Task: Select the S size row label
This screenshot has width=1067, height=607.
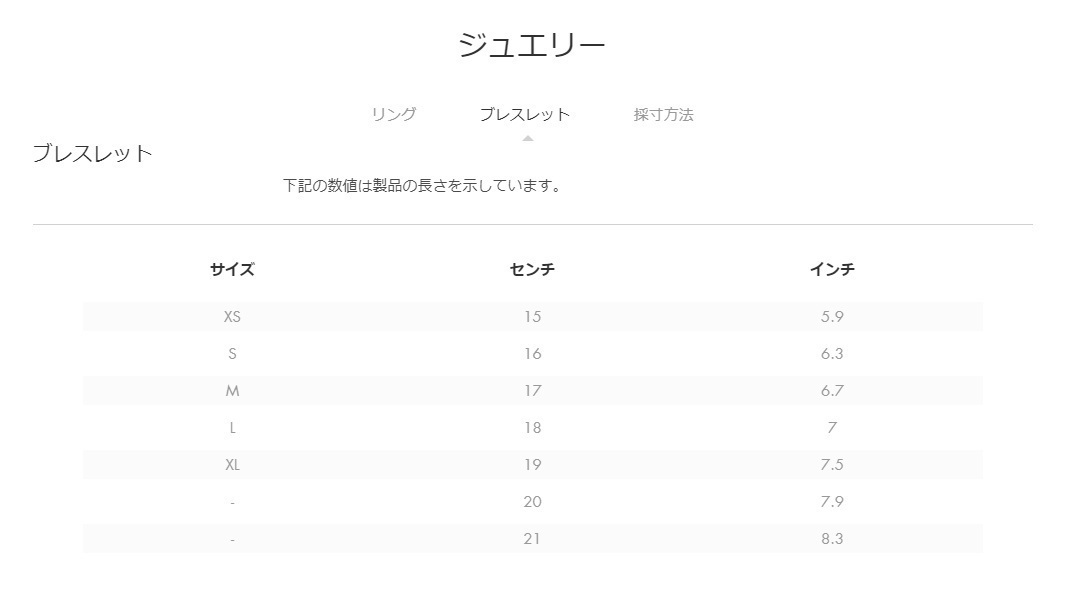Action: (x=232, y=354)
